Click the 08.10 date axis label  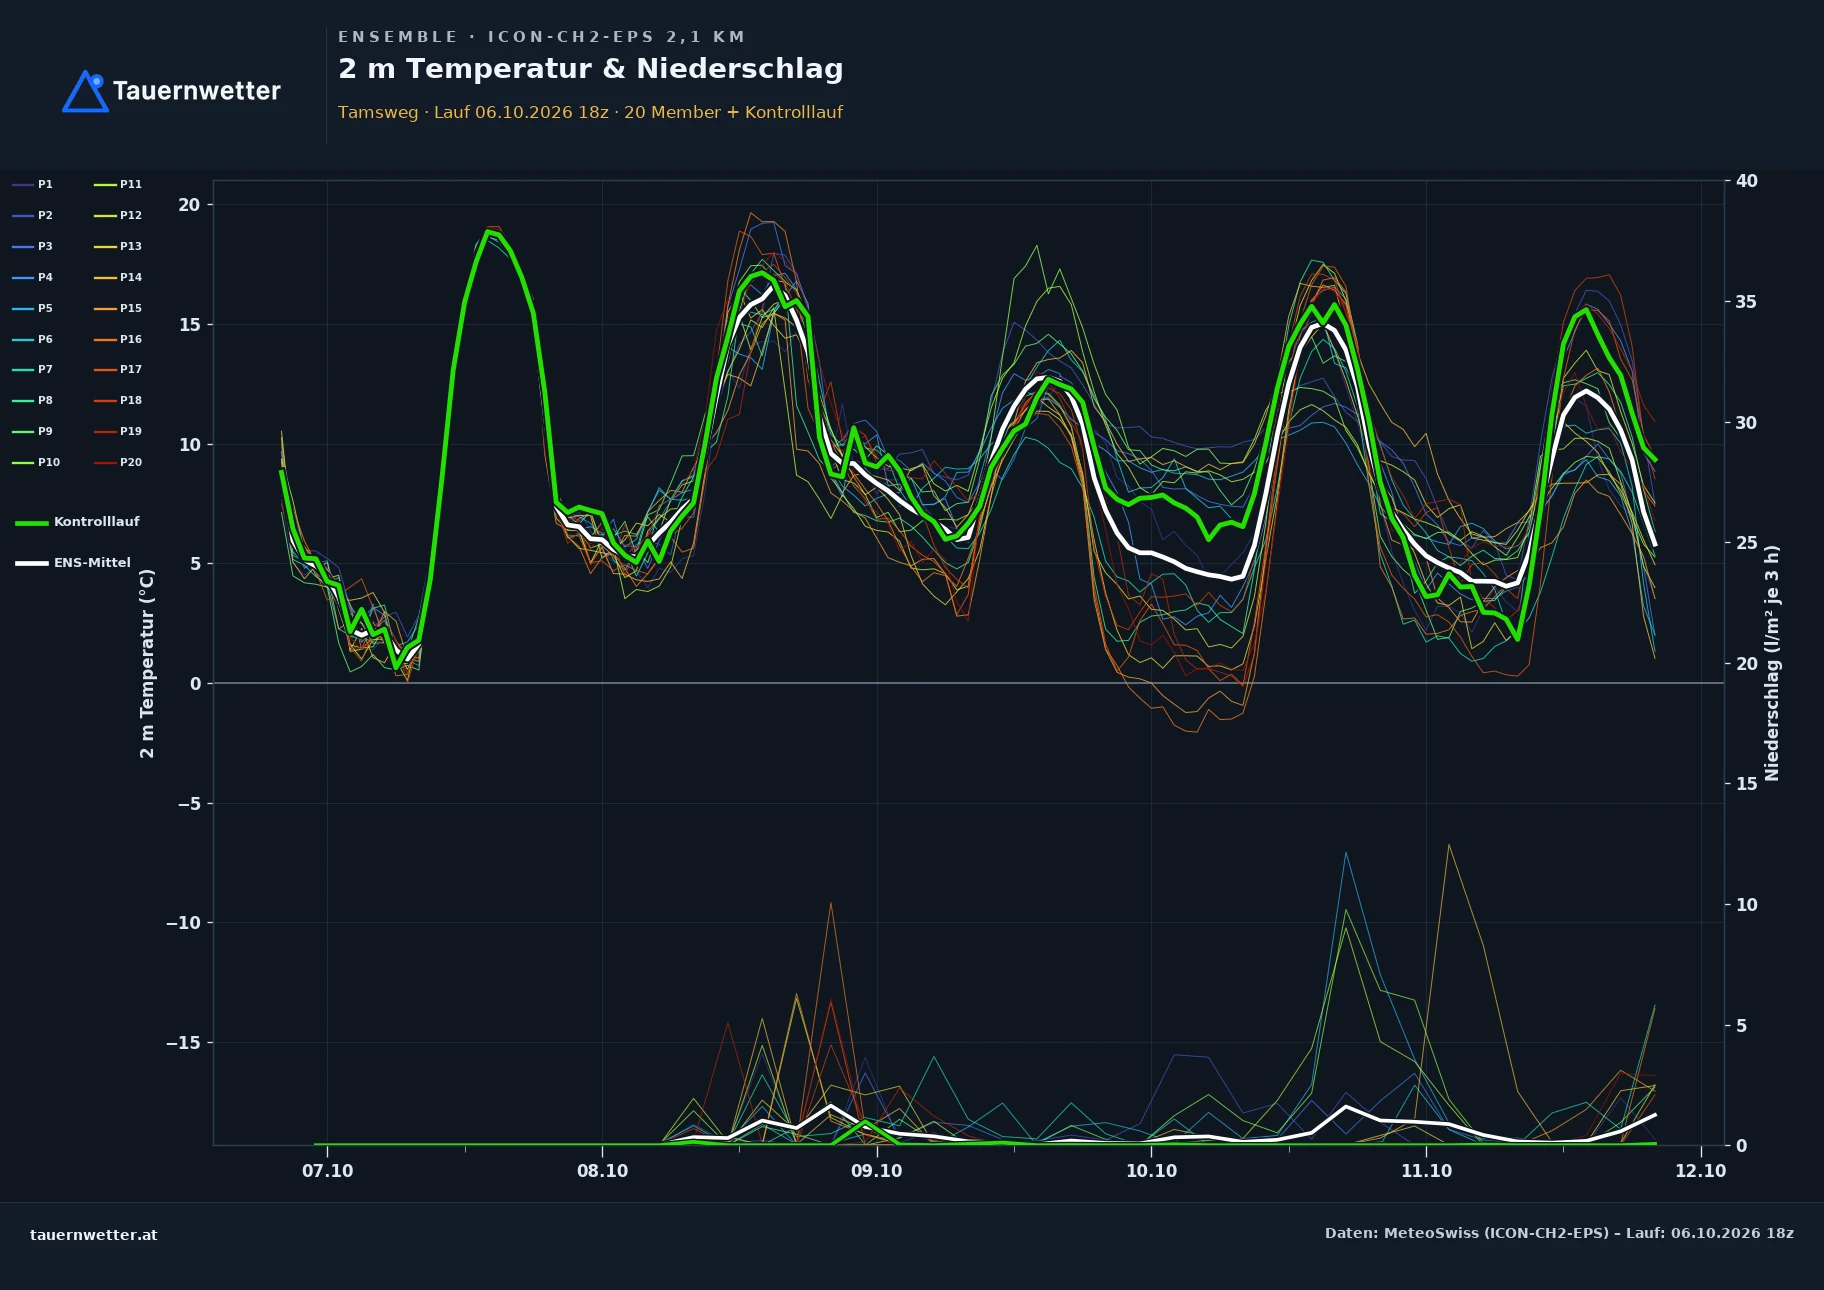pyautogui.click(x=602, y=1171)
